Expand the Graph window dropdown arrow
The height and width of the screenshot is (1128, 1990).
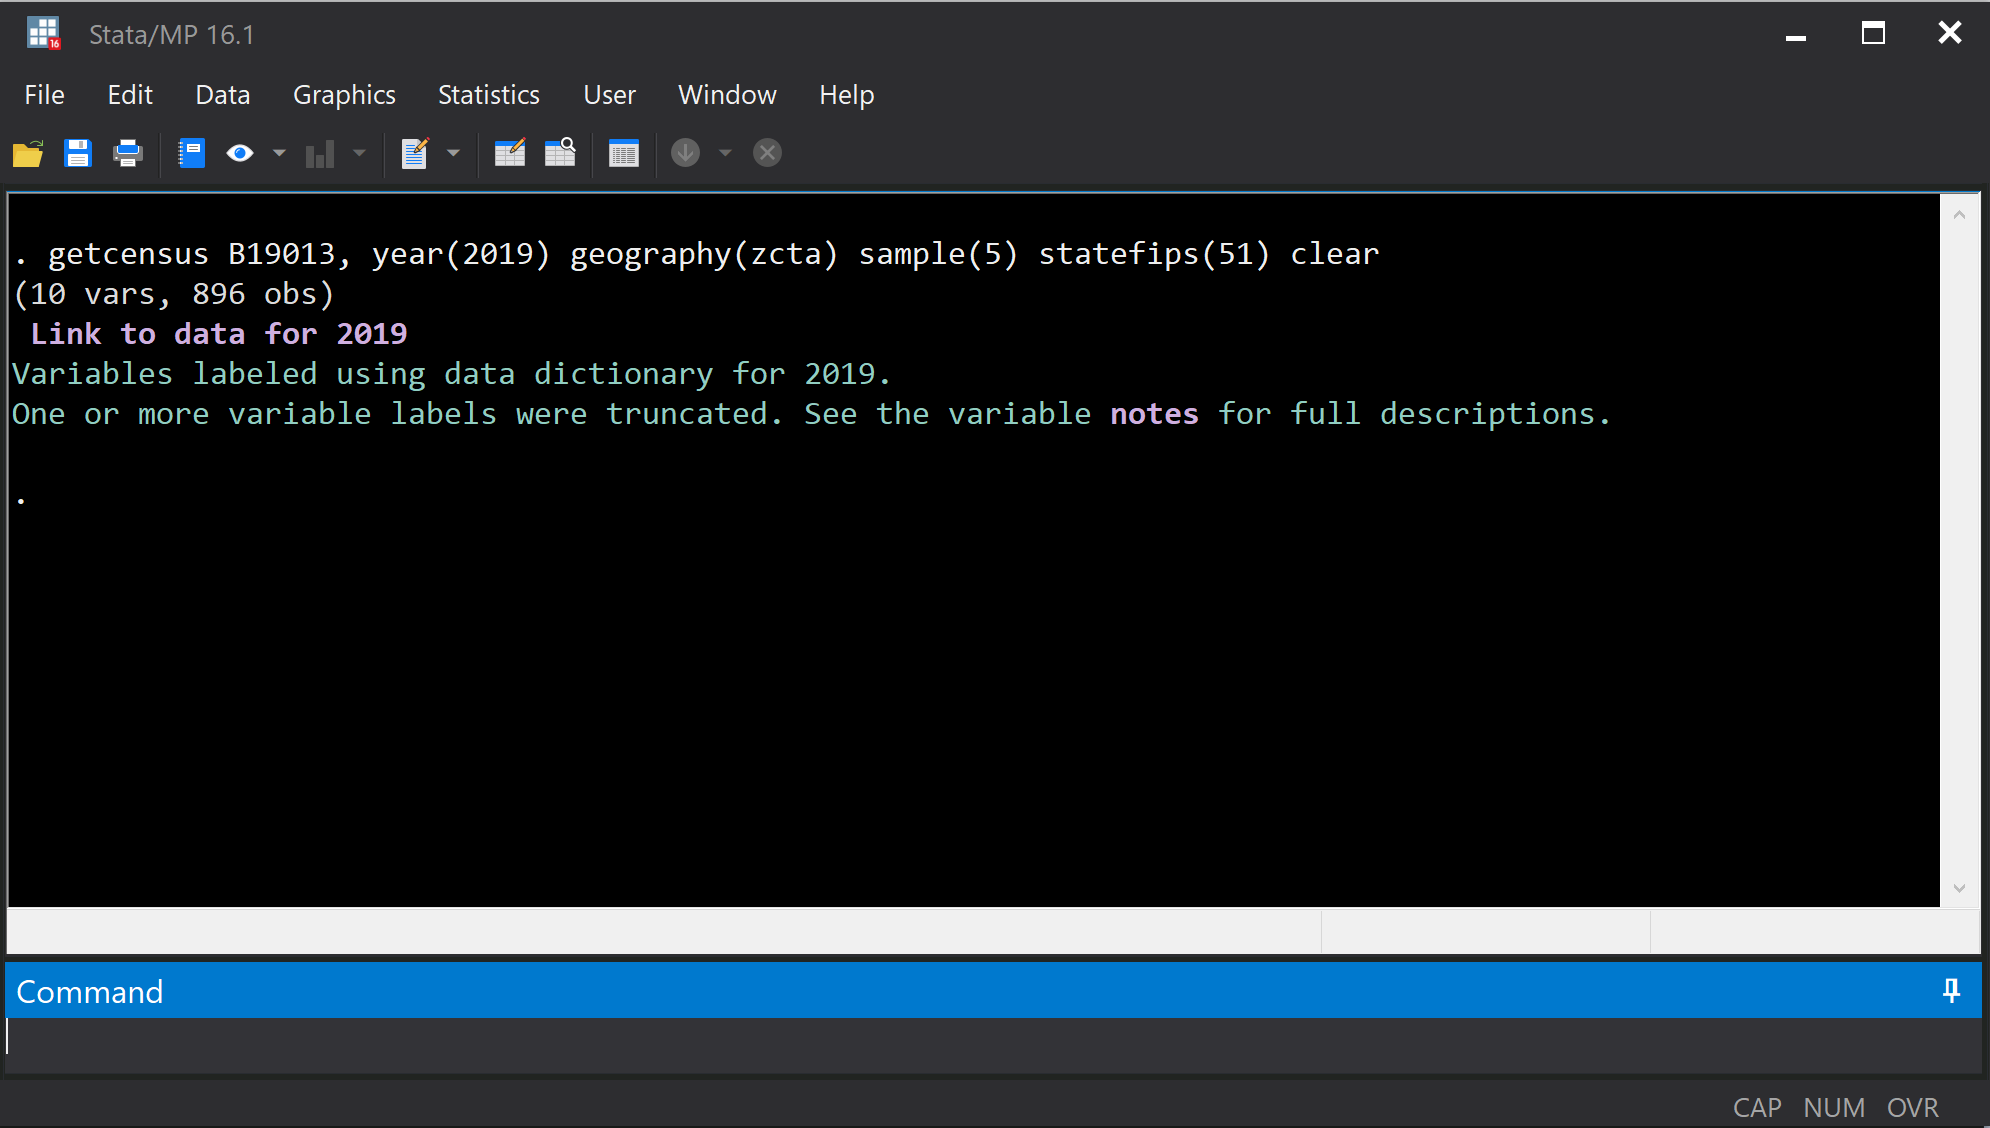(359, 154)
